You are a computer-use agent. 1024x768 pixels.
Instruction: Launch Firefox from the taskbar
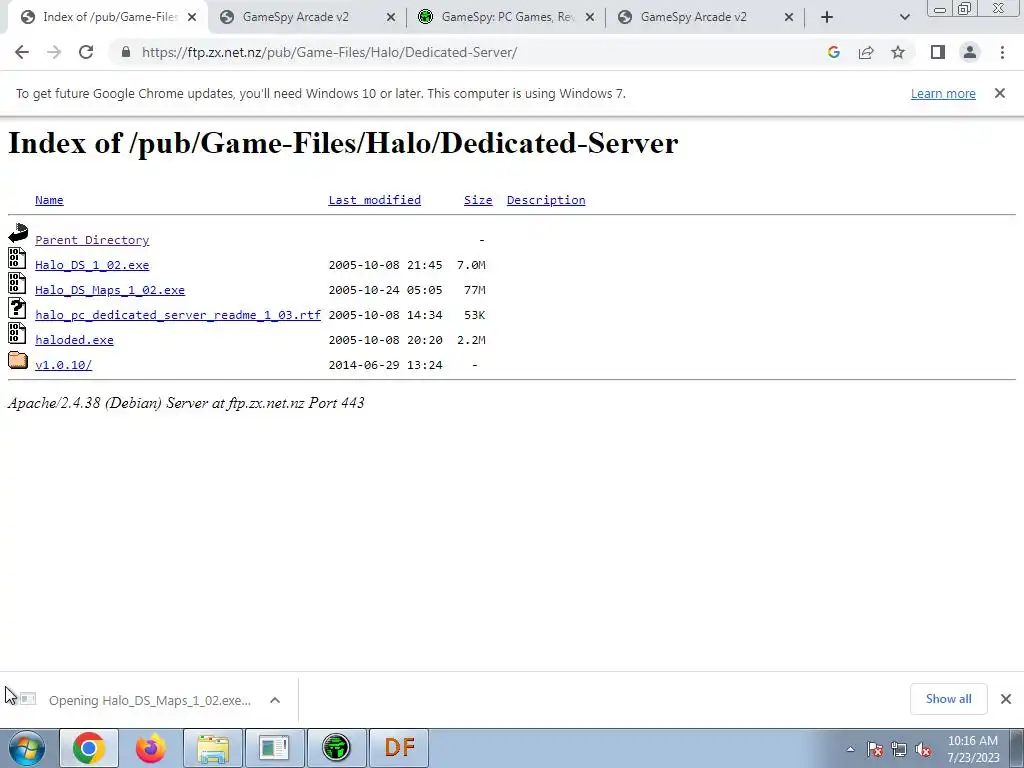[x=151, y=748]
